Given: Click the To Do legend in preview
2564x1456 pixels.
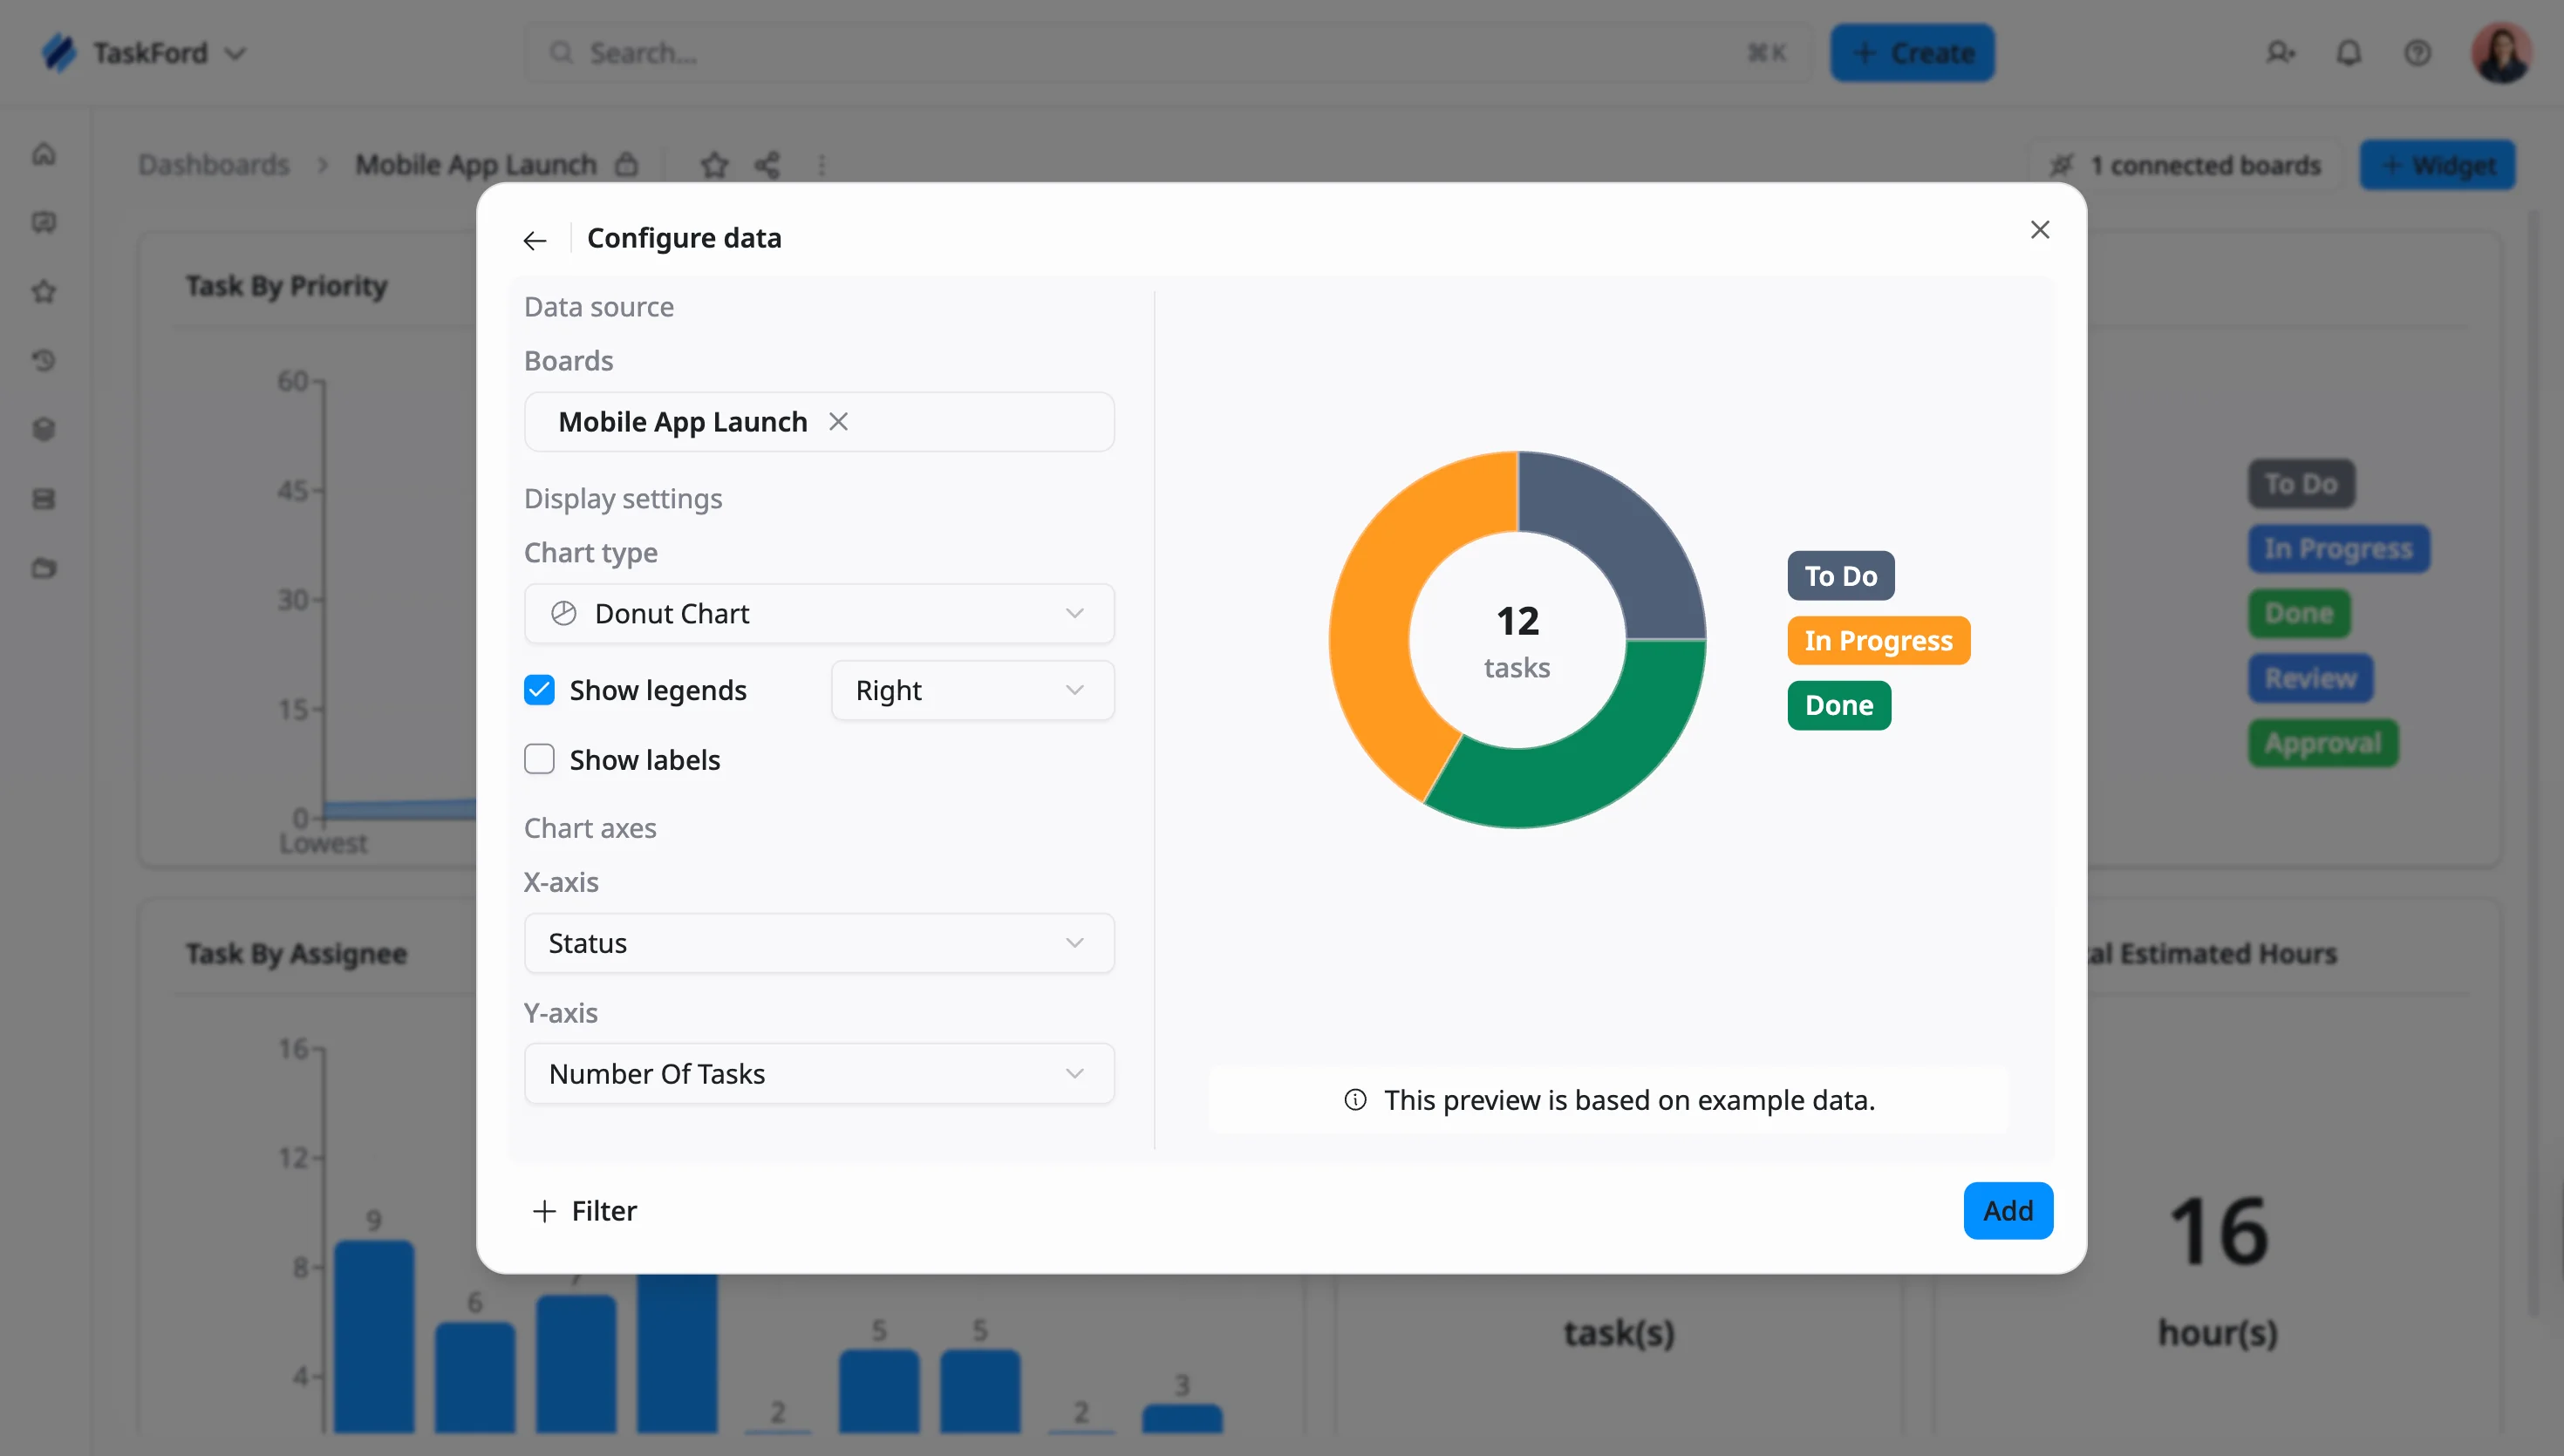Looking at the screenshot, I should click(1841, 576).
